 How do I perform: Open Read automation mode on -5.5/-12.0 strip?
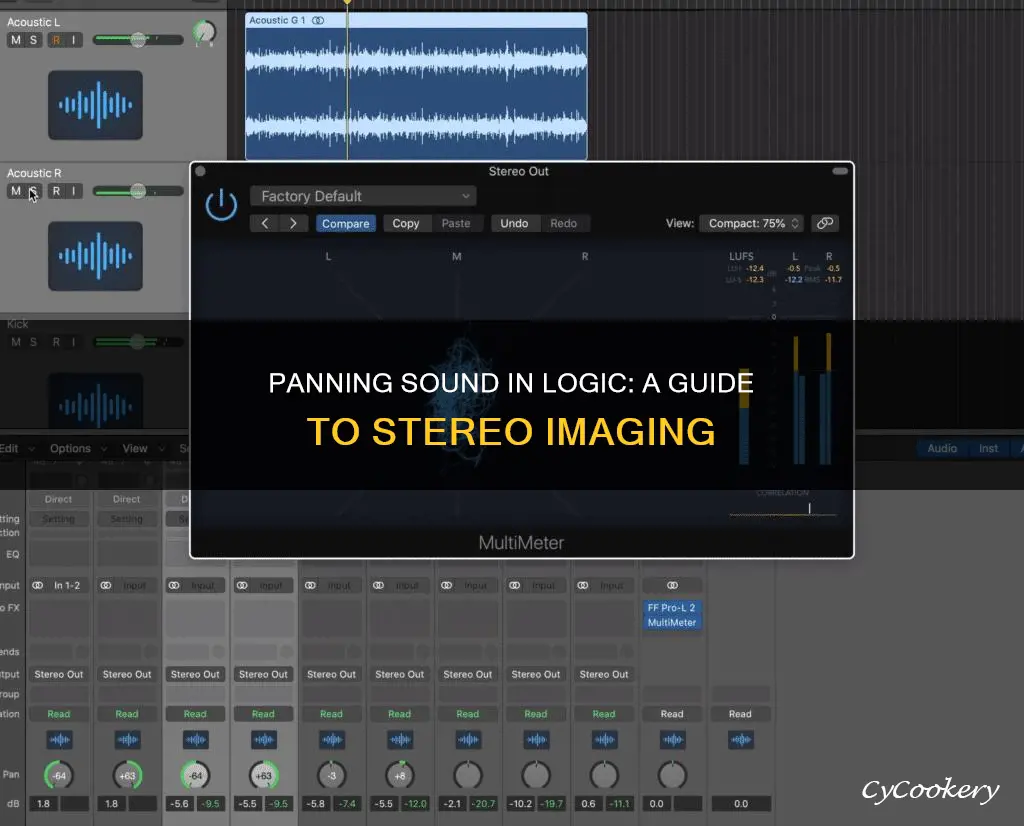400,714
